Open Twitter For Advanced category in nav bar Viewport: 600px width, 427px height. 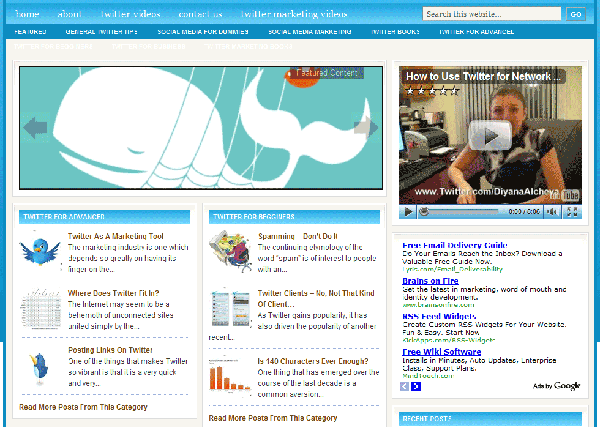pyautogui.click(x=476, y=32)
